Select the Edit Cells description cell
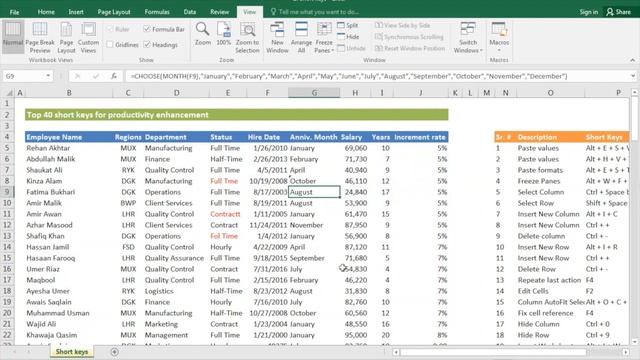This screenshot has width=640, height=360. pos(550,291)
